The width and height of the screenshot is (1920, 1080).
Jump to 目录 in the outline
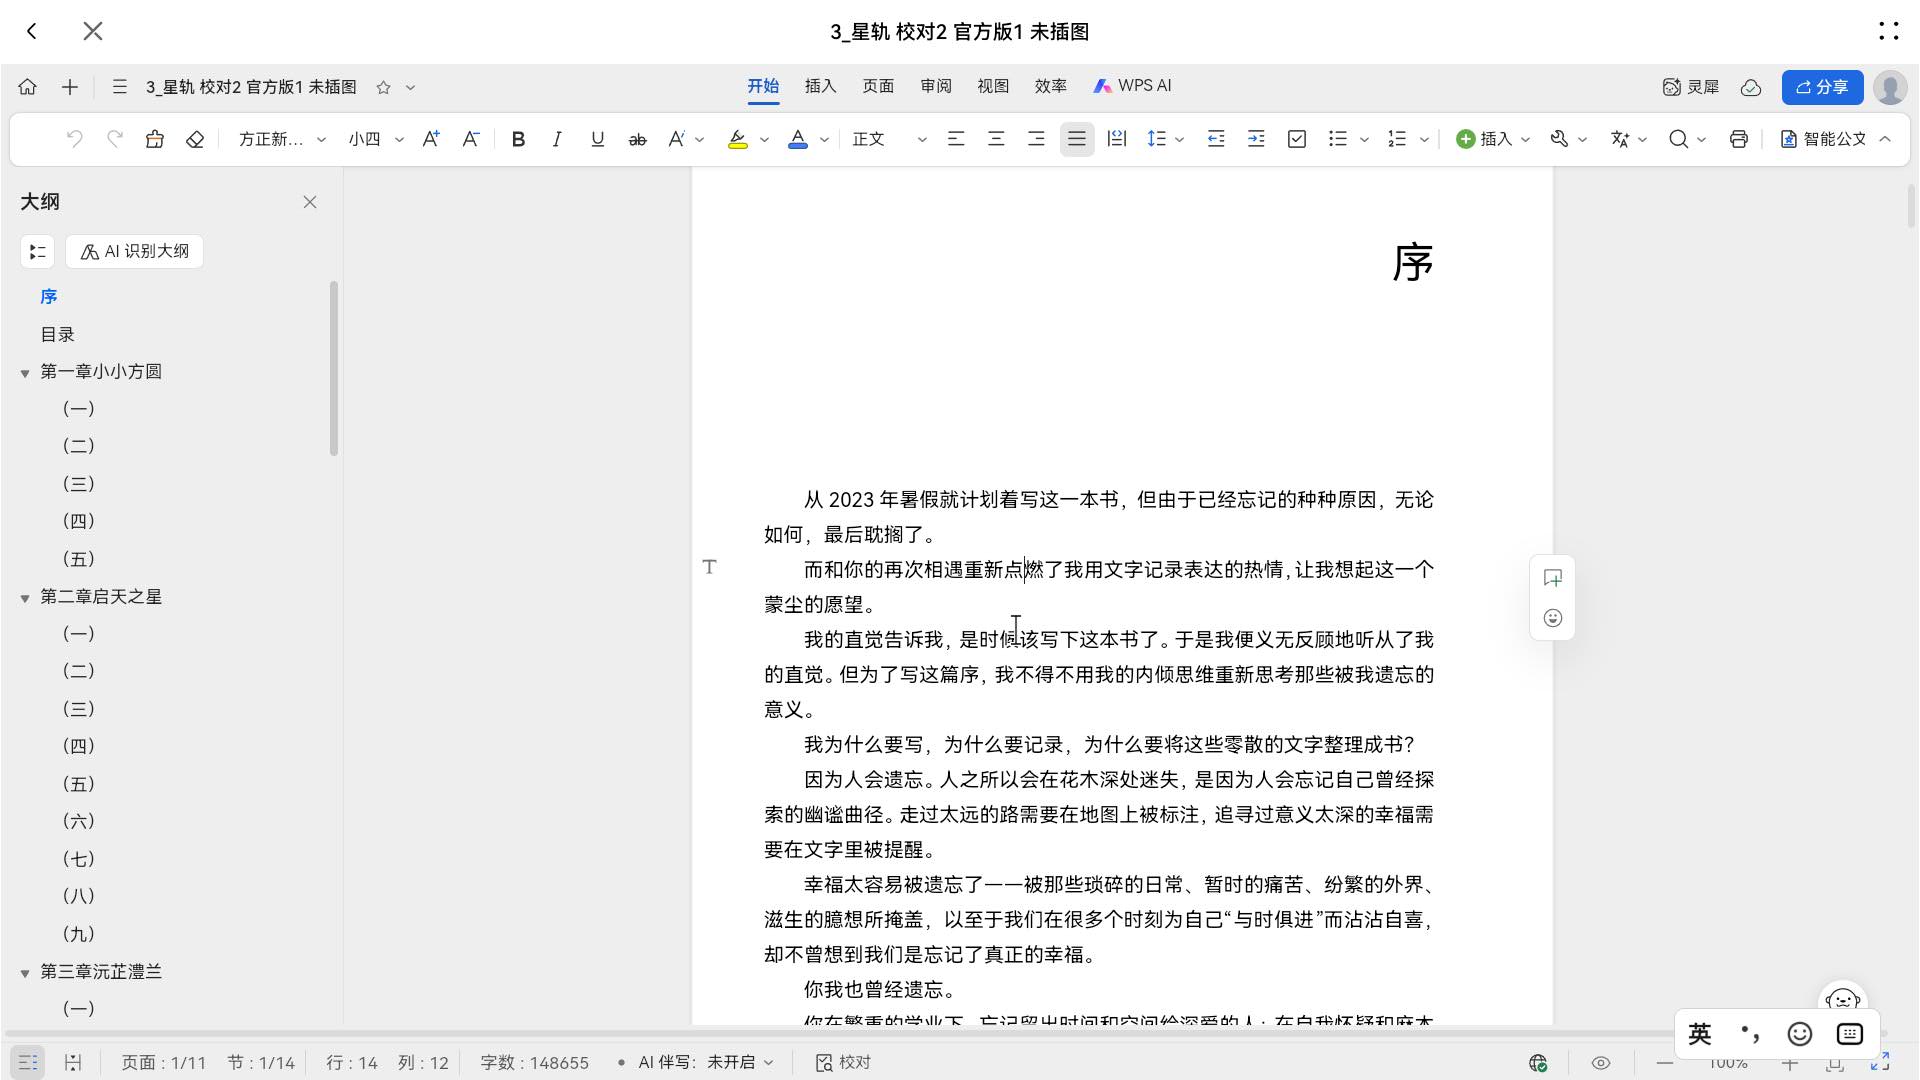click(58, 335)
